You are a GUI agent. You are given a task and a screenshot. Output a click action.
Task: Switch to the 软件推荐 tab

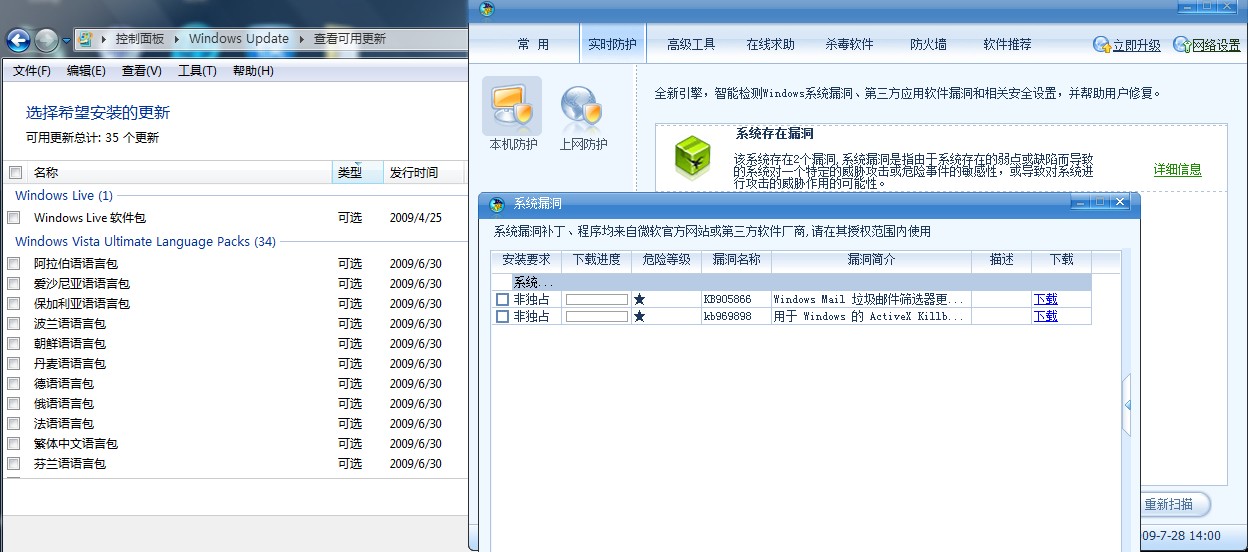click(1007, 44)
